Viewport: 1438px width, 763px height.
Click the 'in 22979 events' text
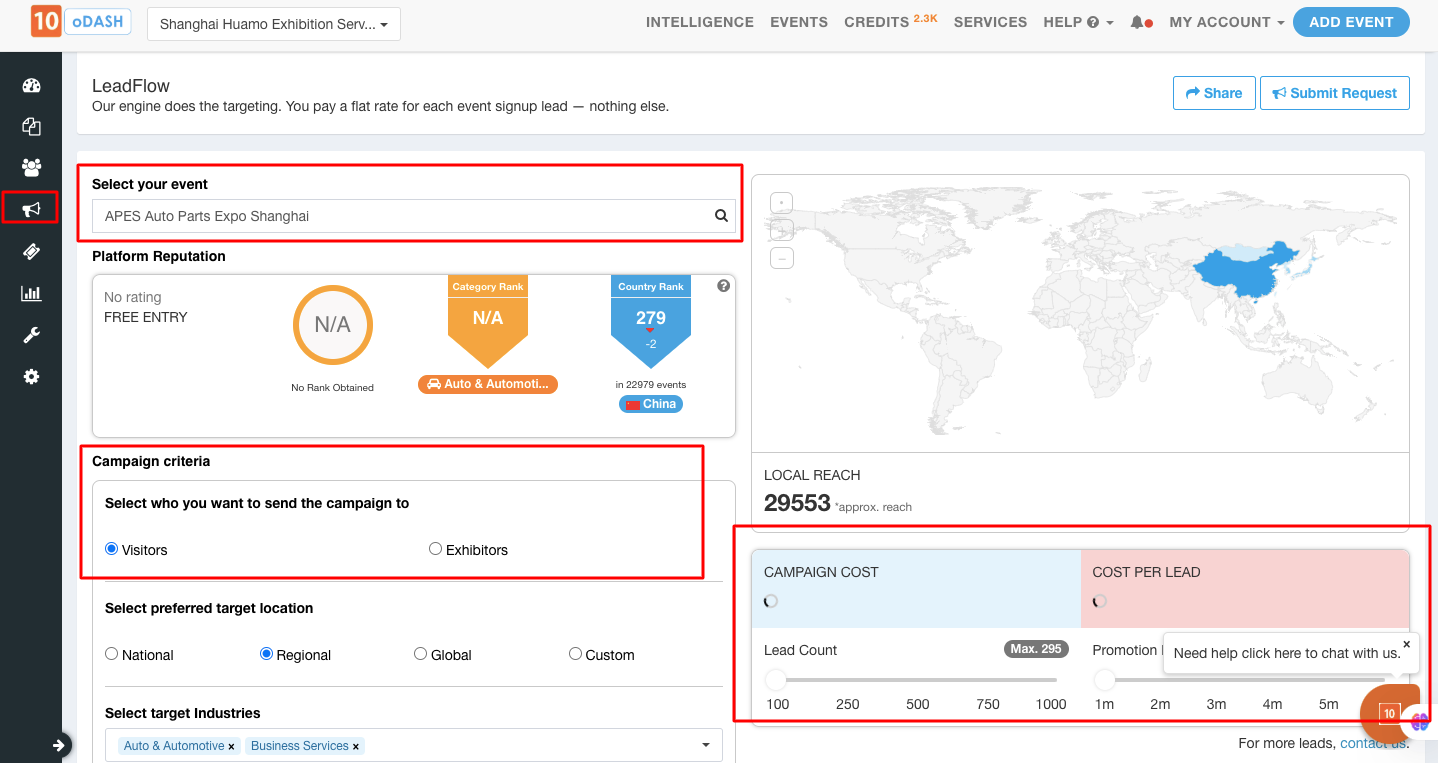651,384
